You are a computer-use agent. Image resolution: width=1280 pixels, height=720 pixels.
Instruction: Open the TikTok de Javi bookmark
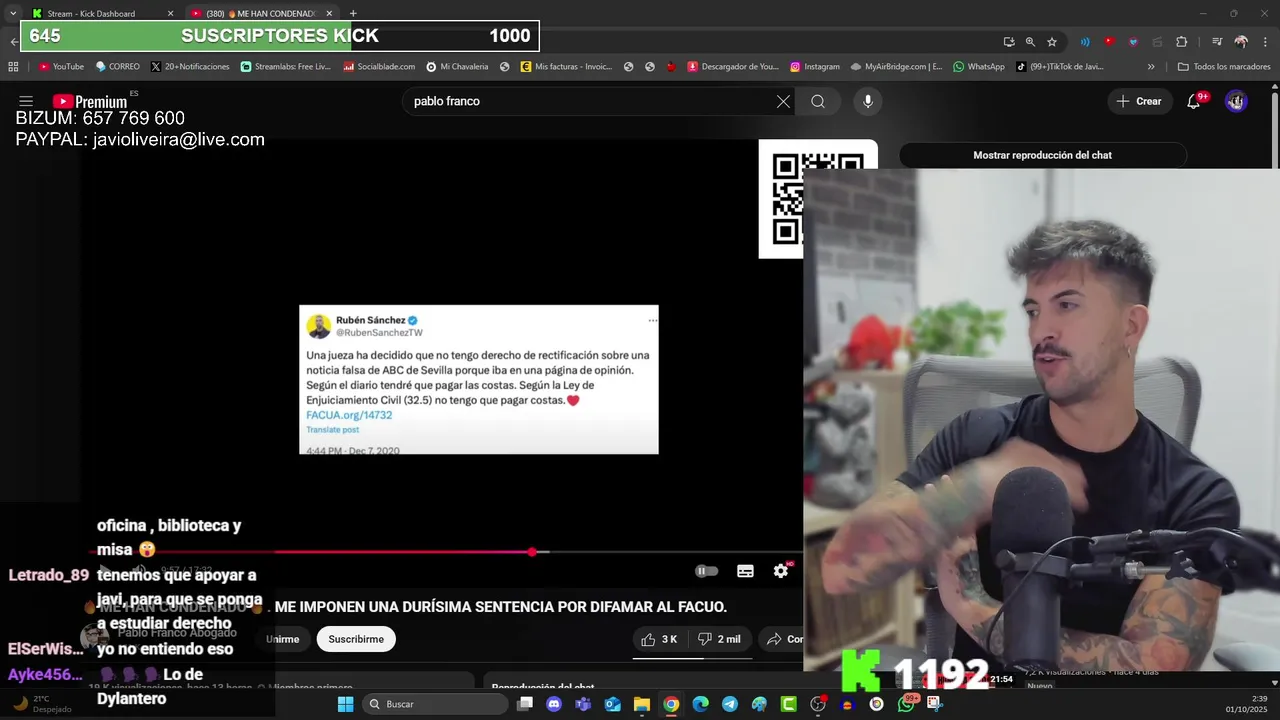click(1059, 67)
